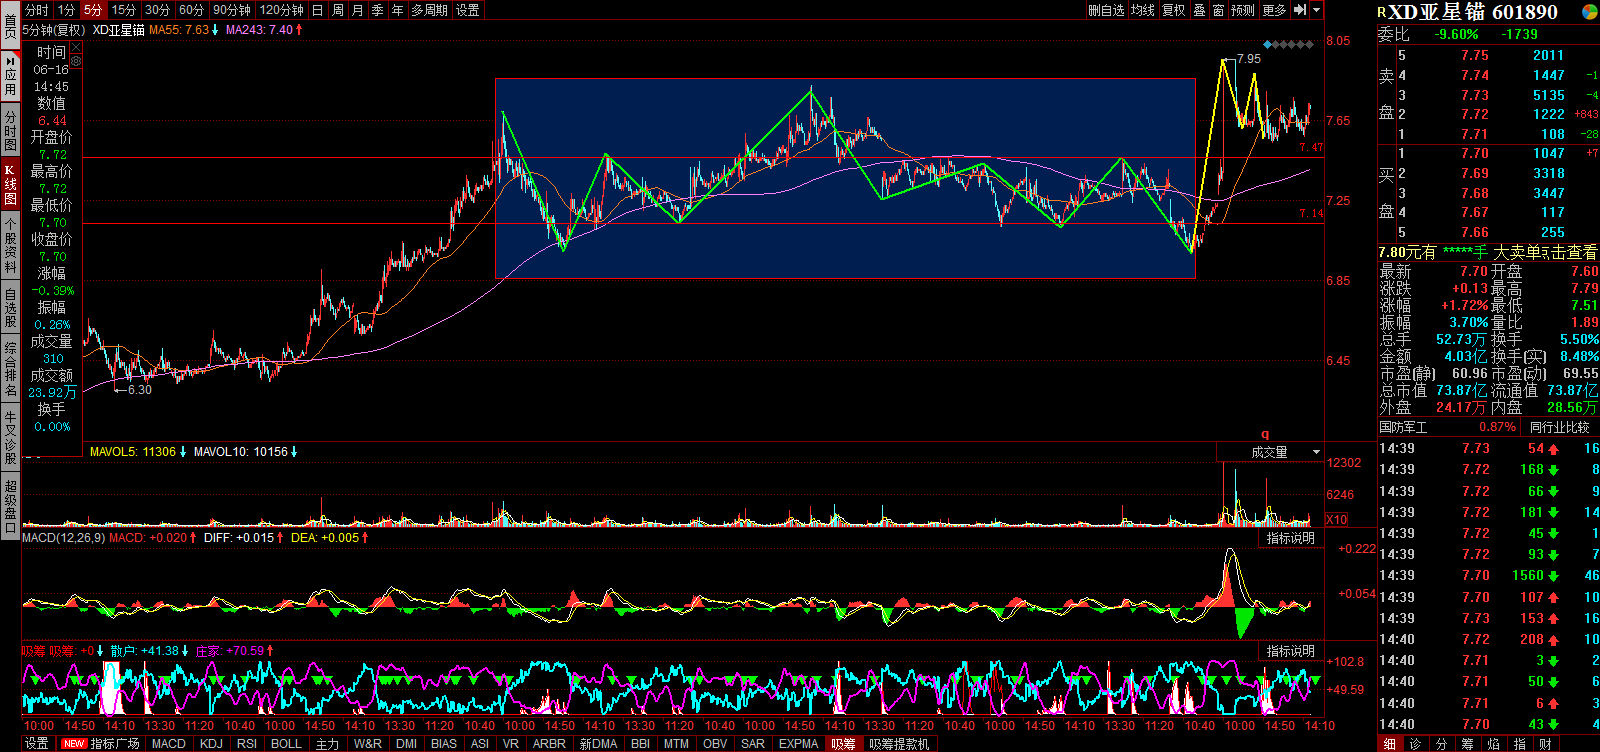Select the 焰 tab at bottom right
1600x752 pixels.
point(1493,744)
